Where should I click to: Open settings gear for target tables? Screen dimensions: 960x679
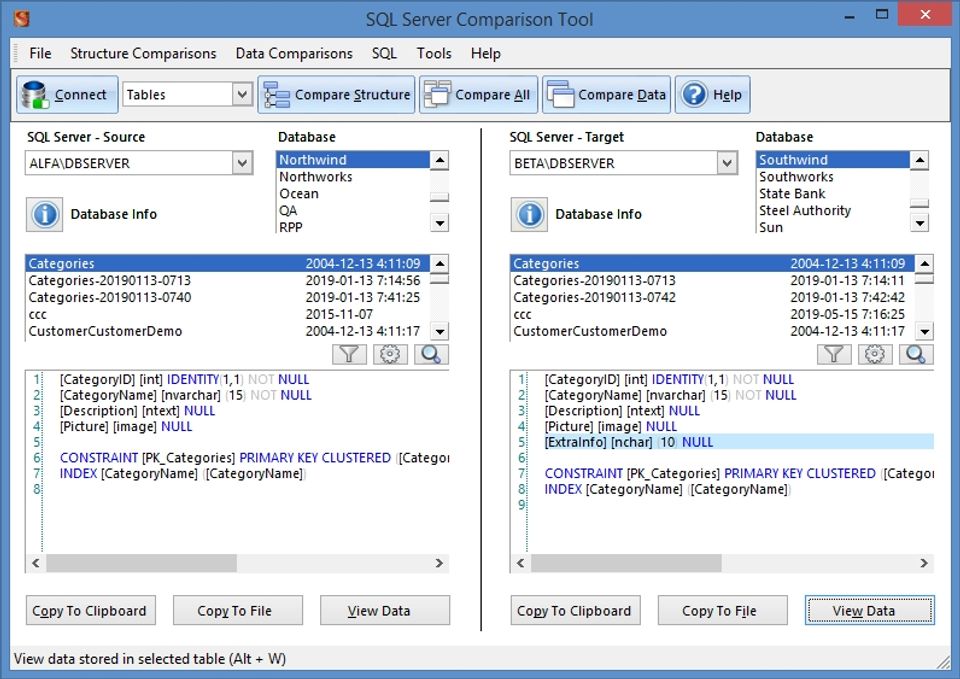875,354
